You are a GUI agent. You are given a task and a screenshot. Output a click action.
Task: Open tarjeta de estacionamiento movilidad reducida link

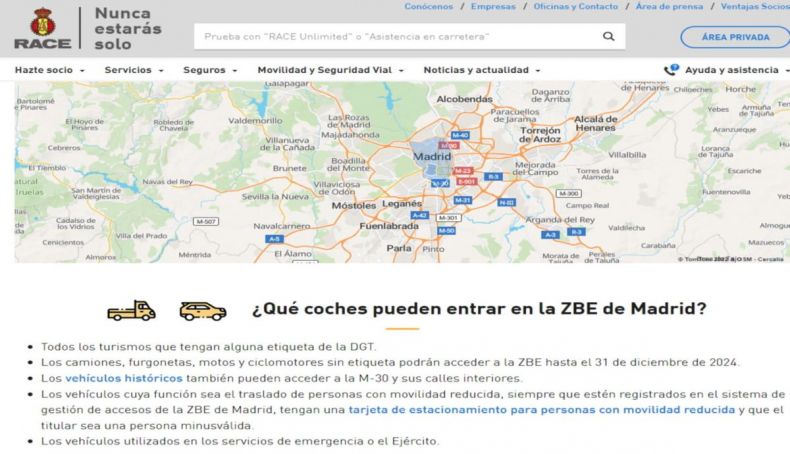pos(542,410)
